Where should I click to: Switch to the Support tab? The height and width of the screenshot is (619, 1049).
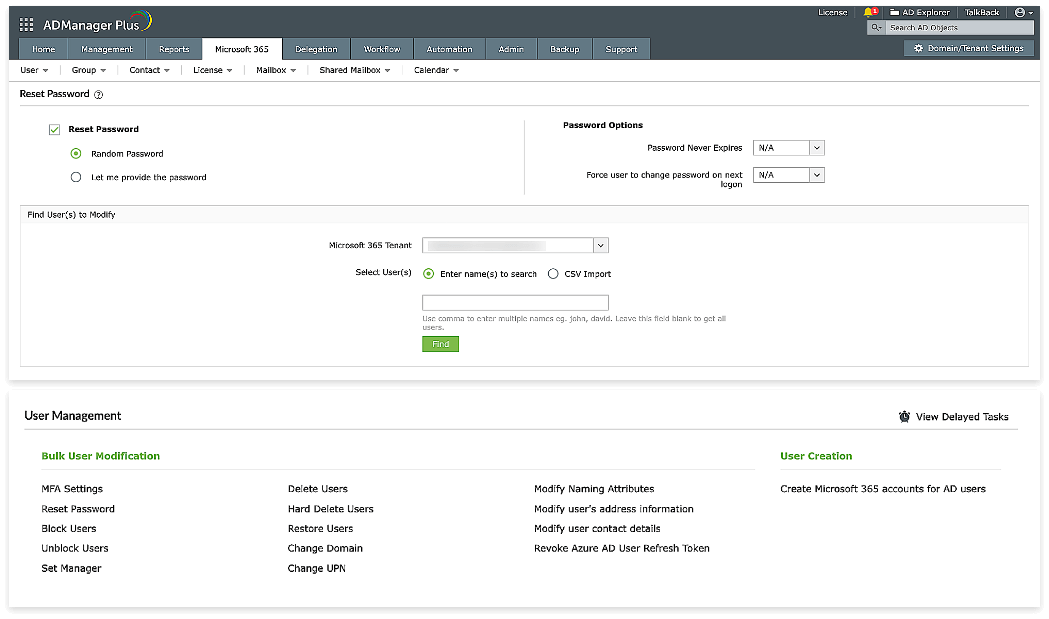click(x=622, y=49)
